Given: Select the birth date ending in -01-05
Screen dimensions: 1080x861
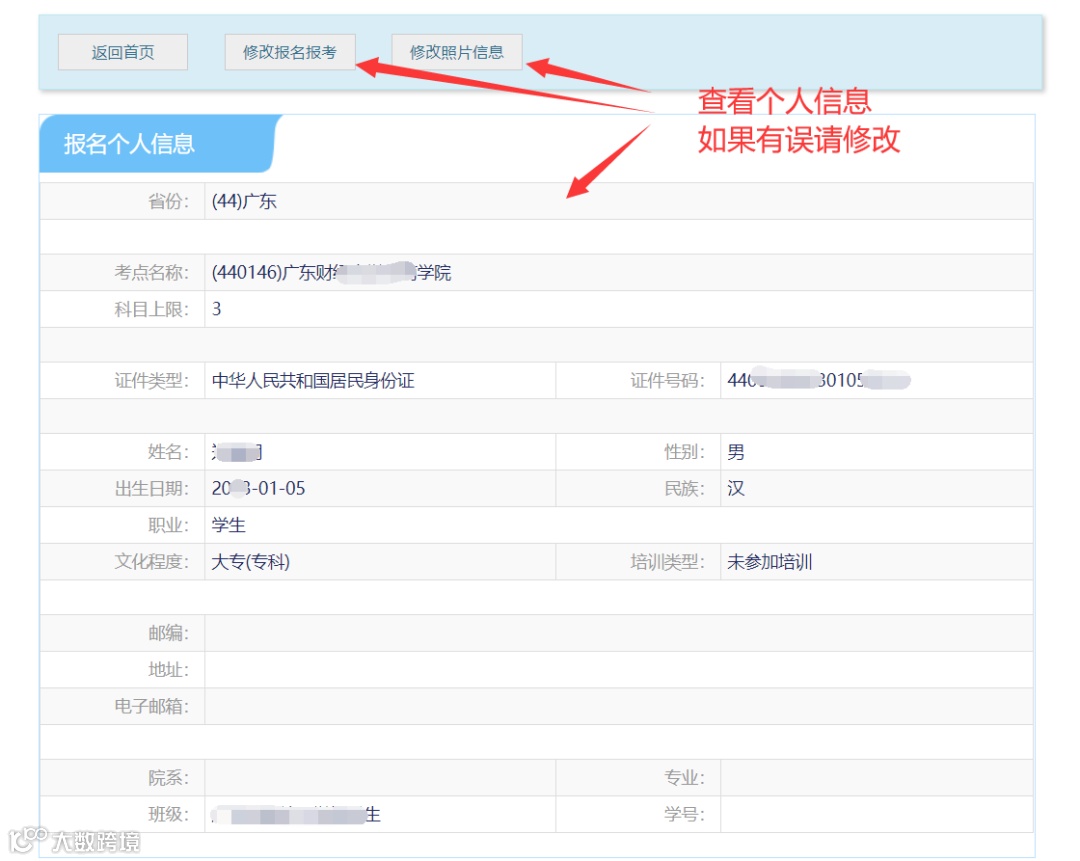Looking at the screenshot, I should (258, 488).
